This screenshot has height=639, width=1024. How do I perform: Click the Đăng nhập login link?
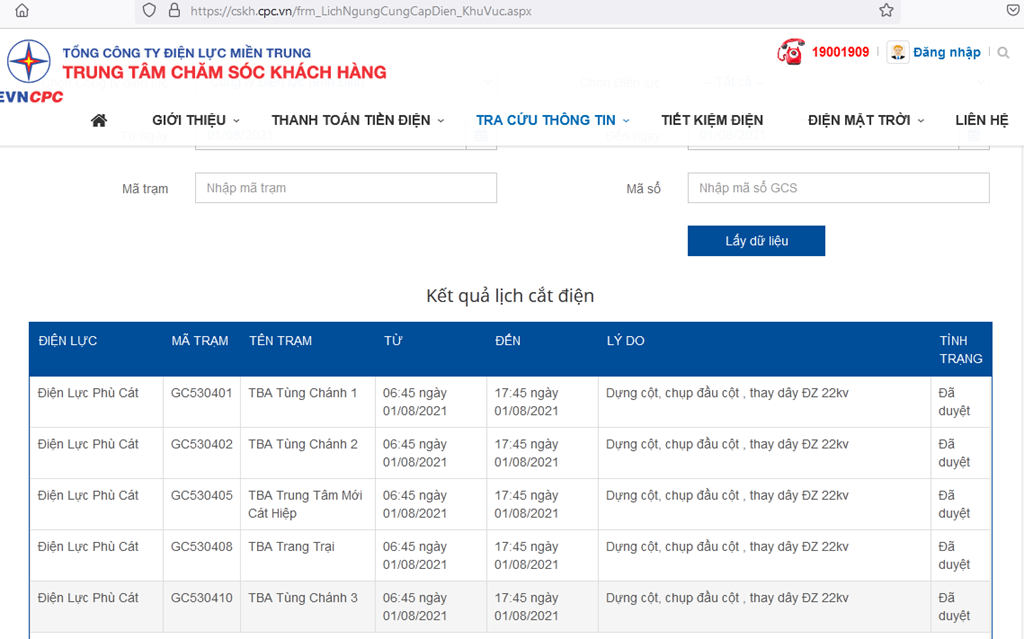click(946, 52)
